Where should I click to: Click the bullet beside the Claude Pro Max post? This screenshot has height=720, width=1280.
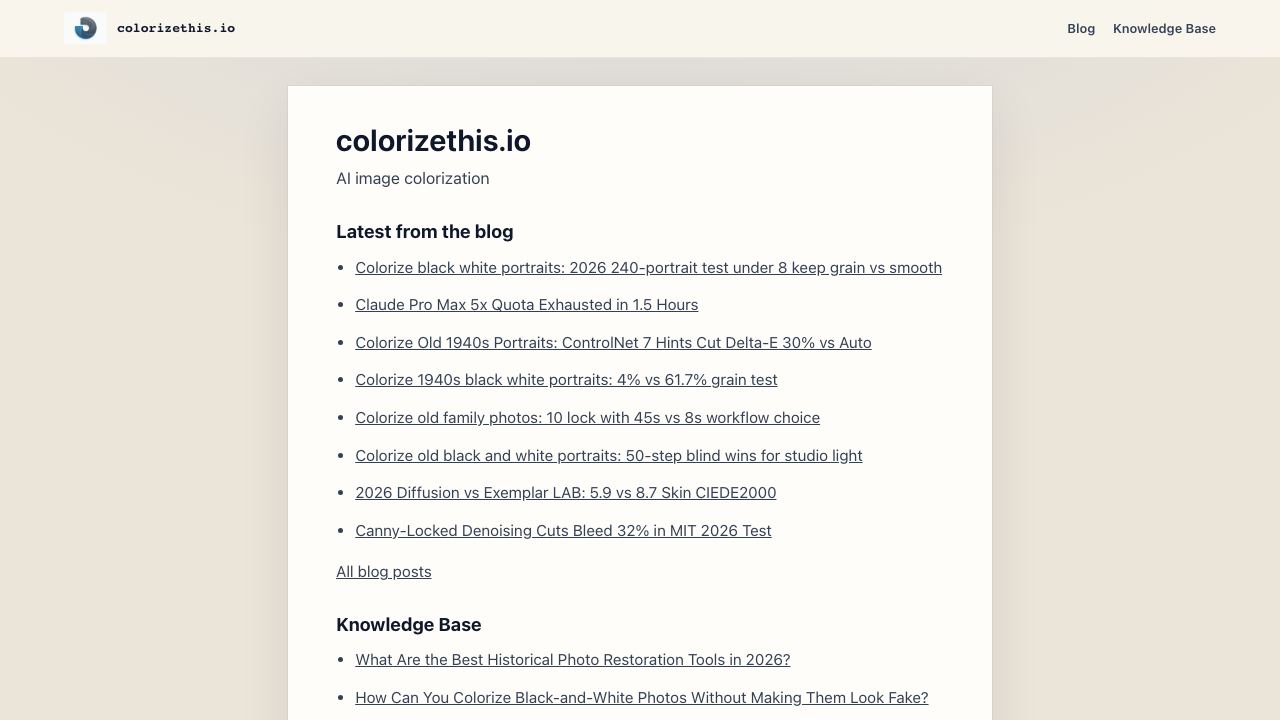(342, 305)
